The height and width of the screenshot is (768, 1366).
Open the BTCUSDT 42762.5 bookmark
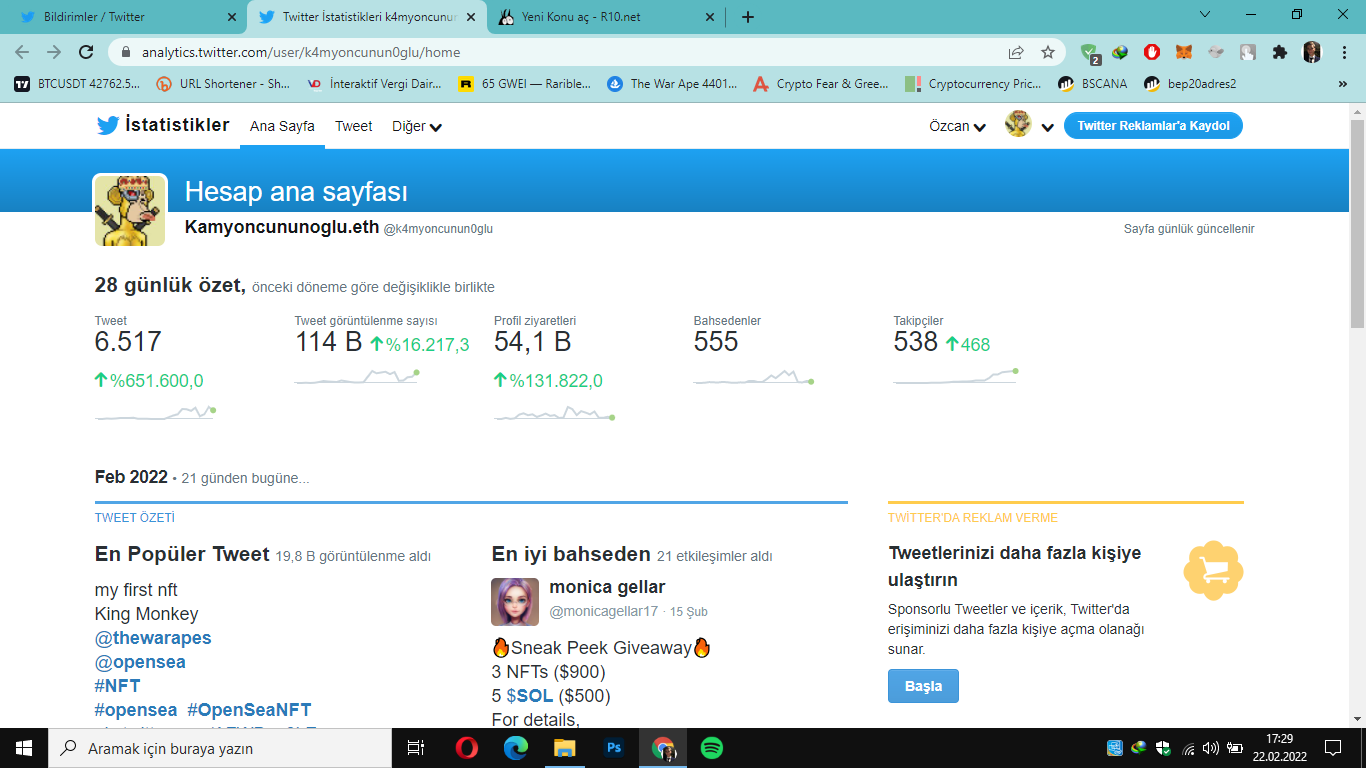point(77,84)
